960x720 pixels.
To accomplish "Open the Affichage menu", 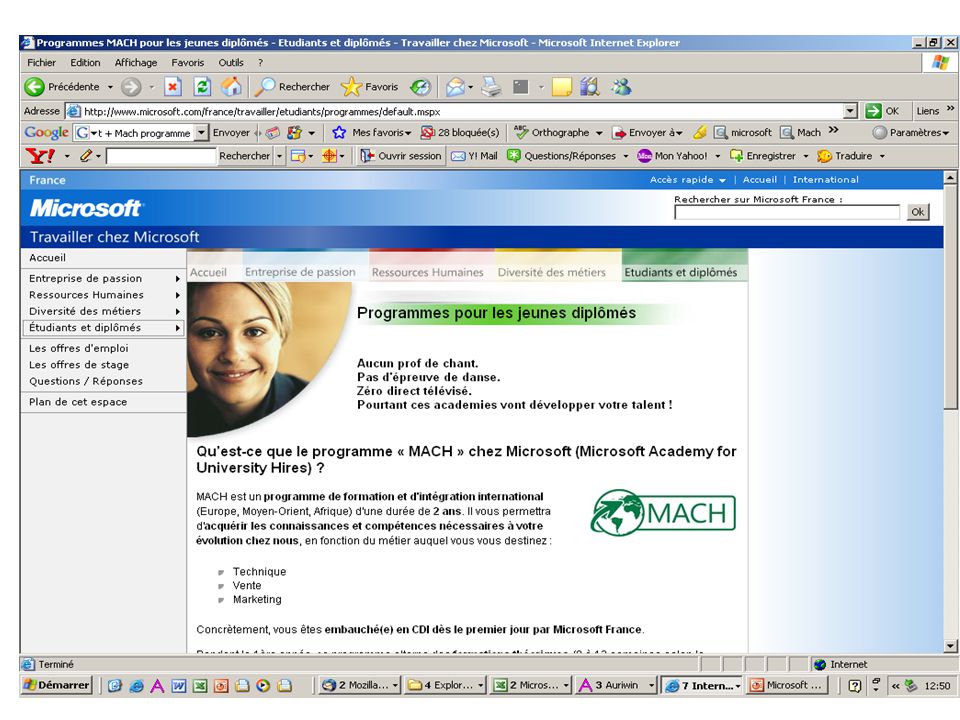I will tap(136, 62).
